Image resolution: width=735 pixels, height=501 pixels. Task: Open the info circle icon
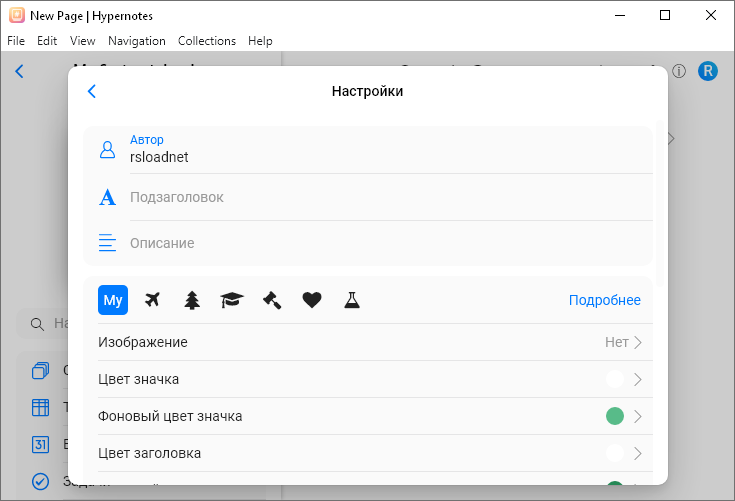click(x=679, y=71)
